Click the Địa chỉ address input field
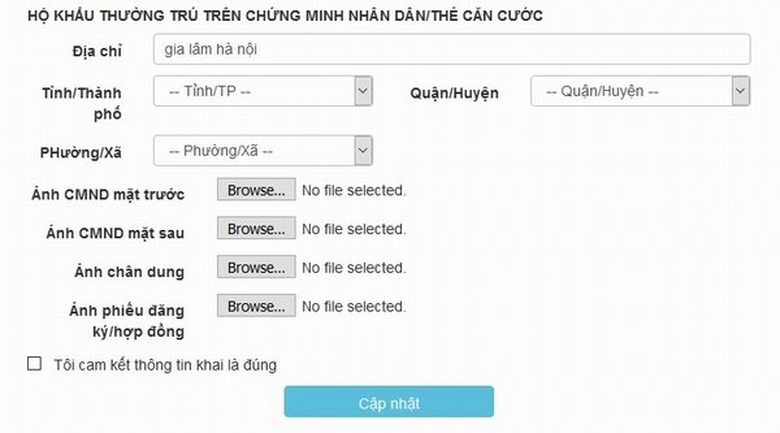The image size is (780, 433). point(451,49)
